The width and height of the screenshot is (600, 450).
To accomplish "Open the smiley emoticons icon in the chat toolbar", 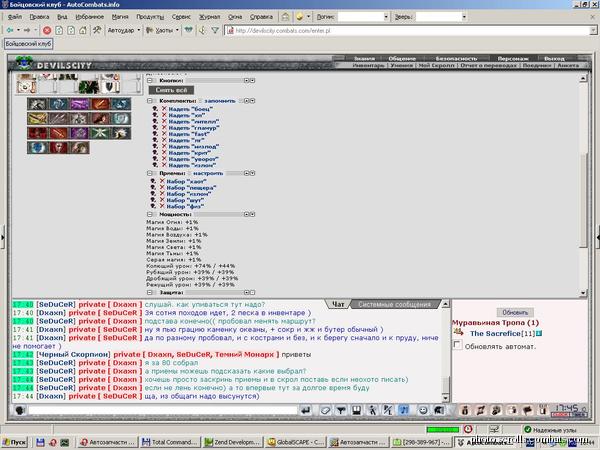I will click(423, 411).
